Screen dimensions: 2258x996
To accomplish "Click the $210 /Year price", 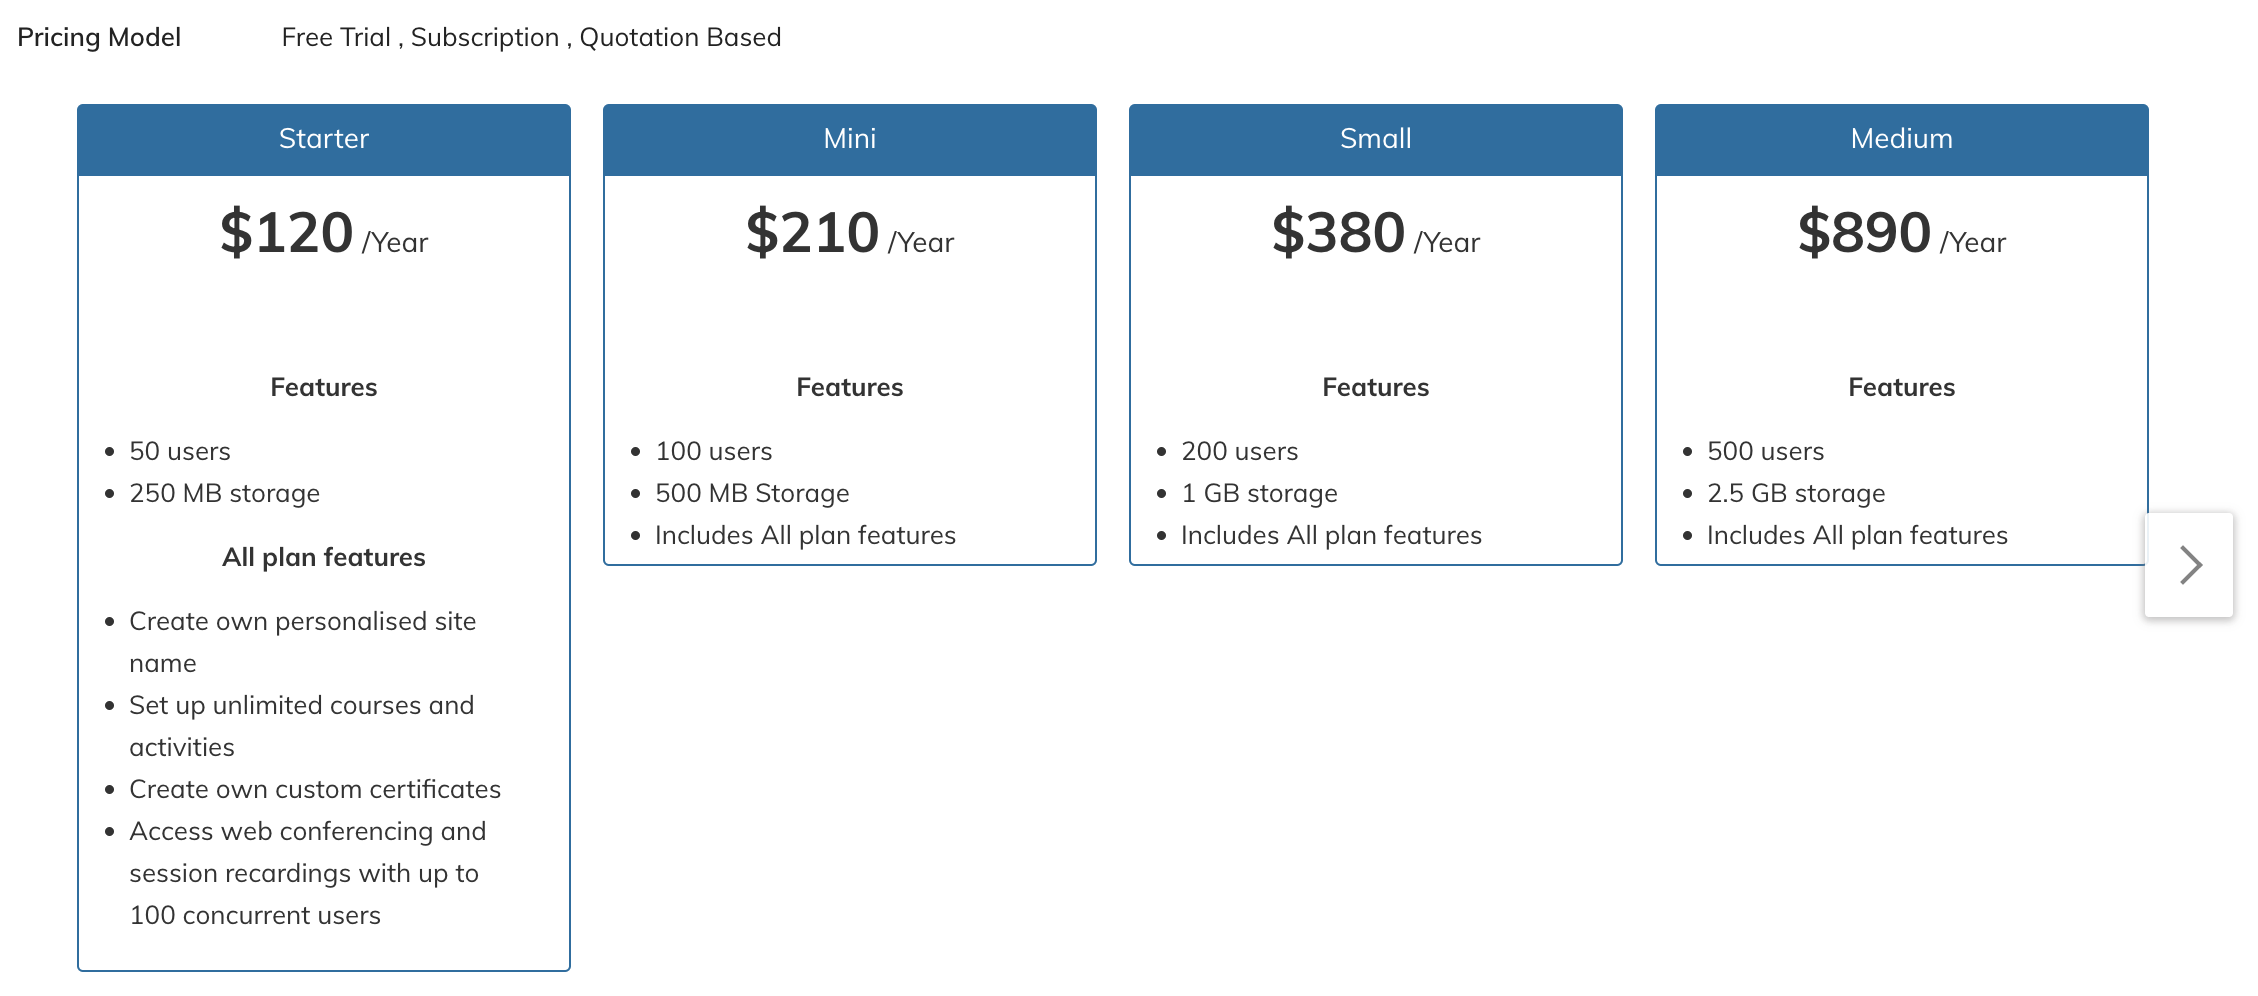I will [x=850, y=233].
